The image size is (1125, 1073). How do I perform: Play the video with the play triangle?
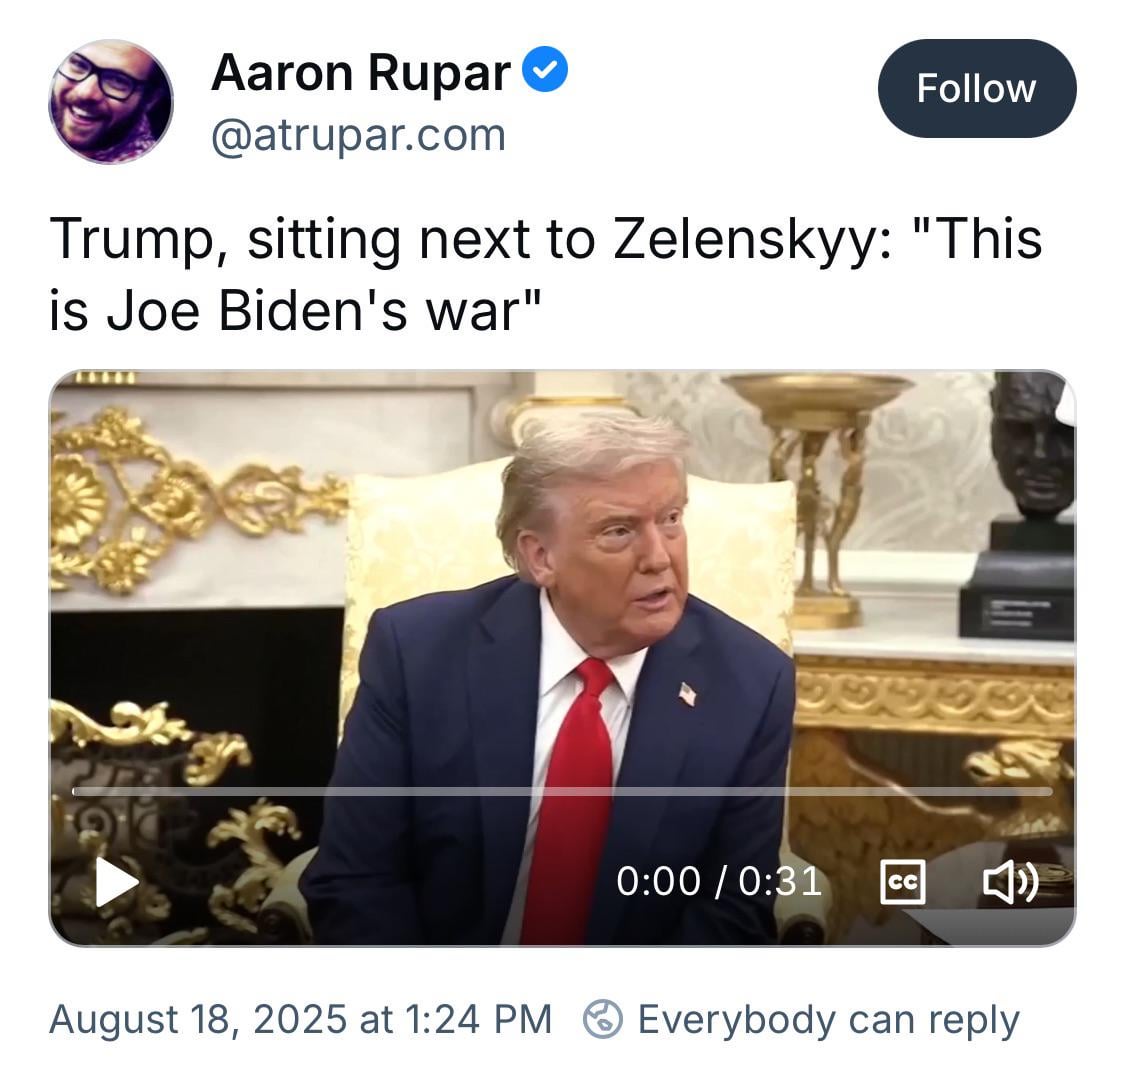point(117,881)
